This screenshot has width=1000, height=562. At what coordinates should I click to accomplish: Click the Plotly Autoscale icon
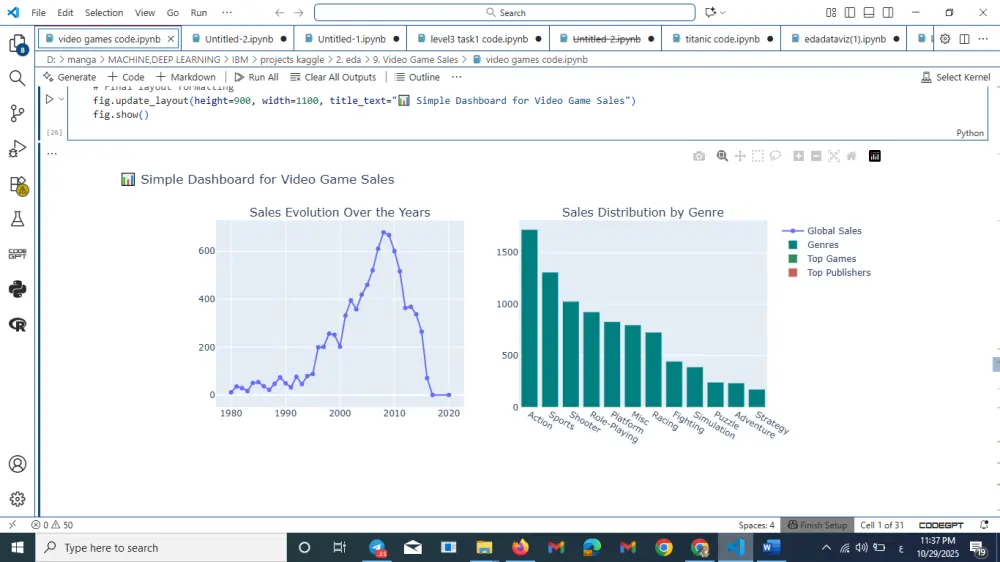(x=834, y=156)
